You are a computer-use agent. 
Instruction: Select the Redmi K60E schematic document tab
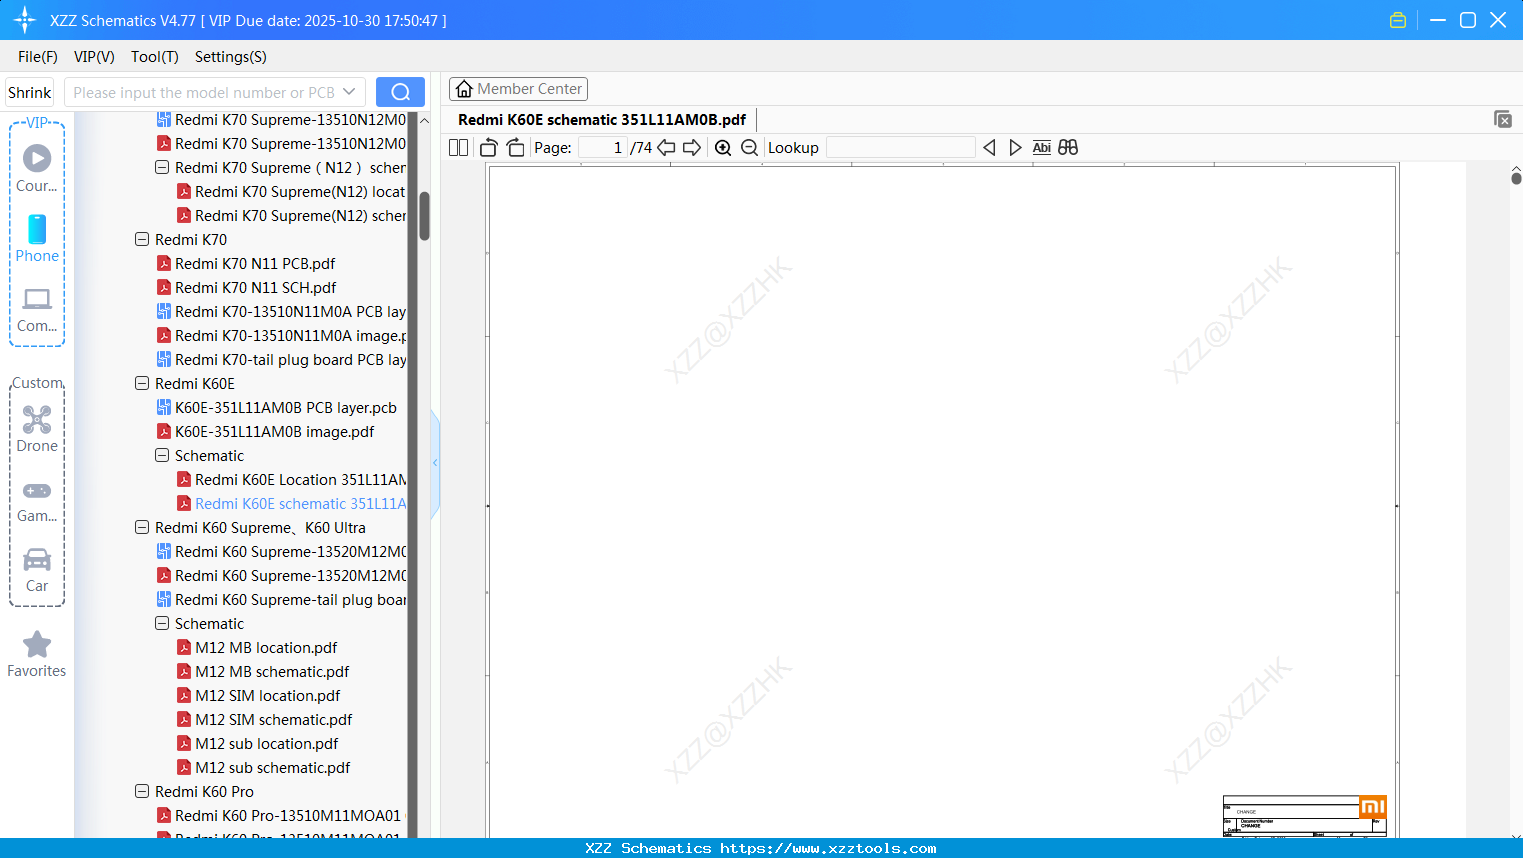(x=602, y=120)
